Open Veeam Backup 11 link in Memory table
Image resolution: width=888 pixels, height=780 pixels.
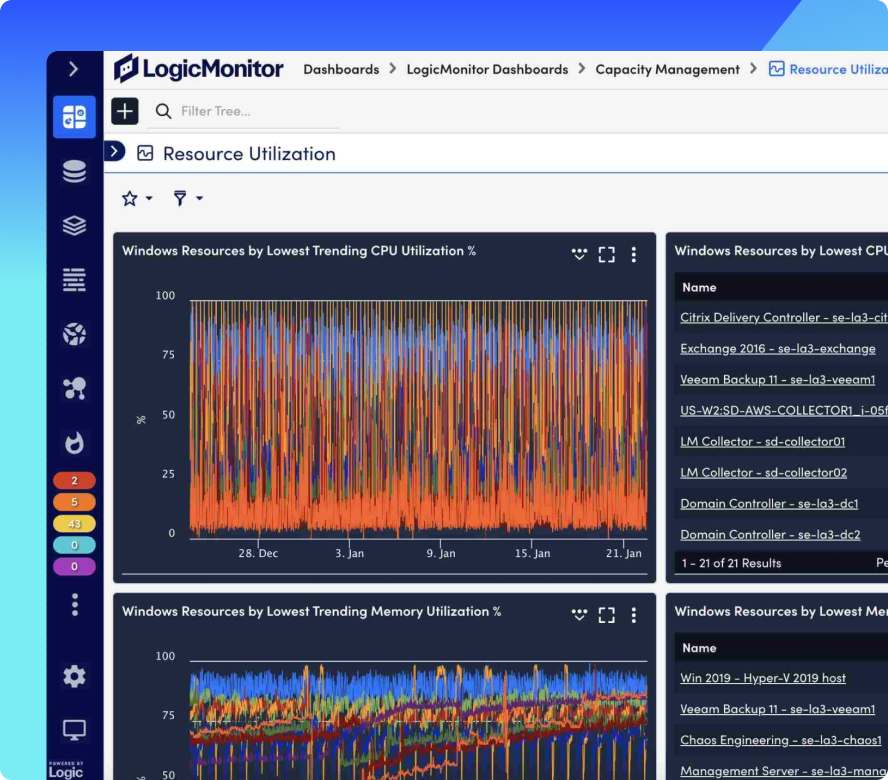(778, 709)
